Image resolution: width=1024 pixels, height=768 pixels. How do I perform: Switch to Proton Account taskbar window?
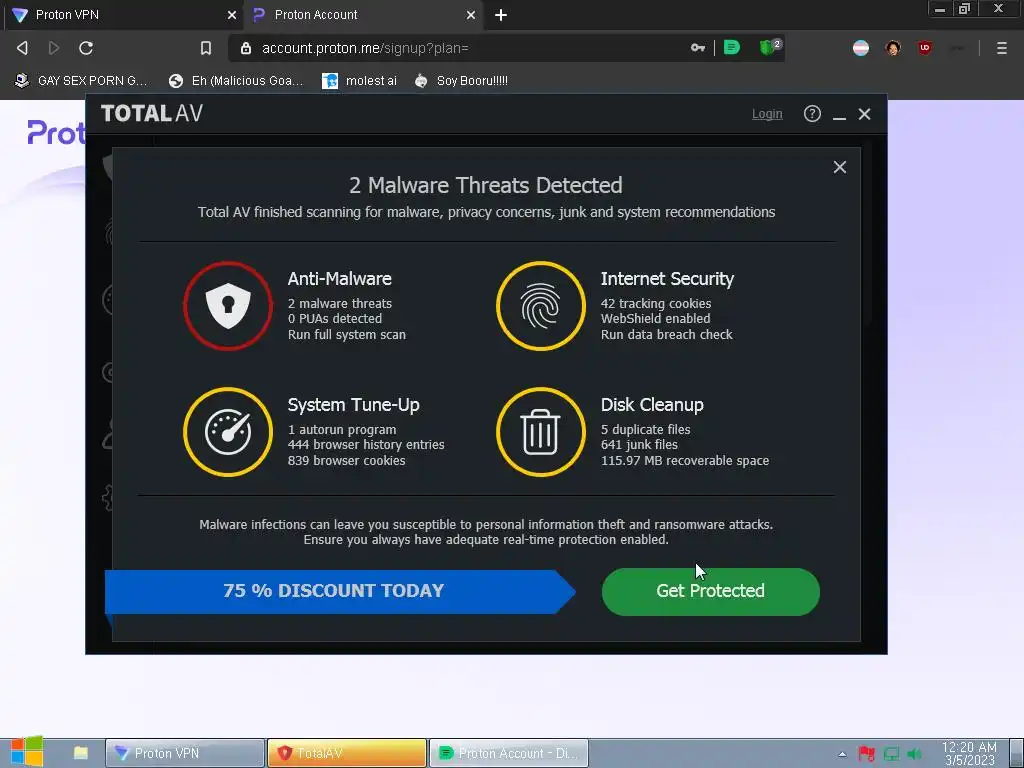point(509,753)
